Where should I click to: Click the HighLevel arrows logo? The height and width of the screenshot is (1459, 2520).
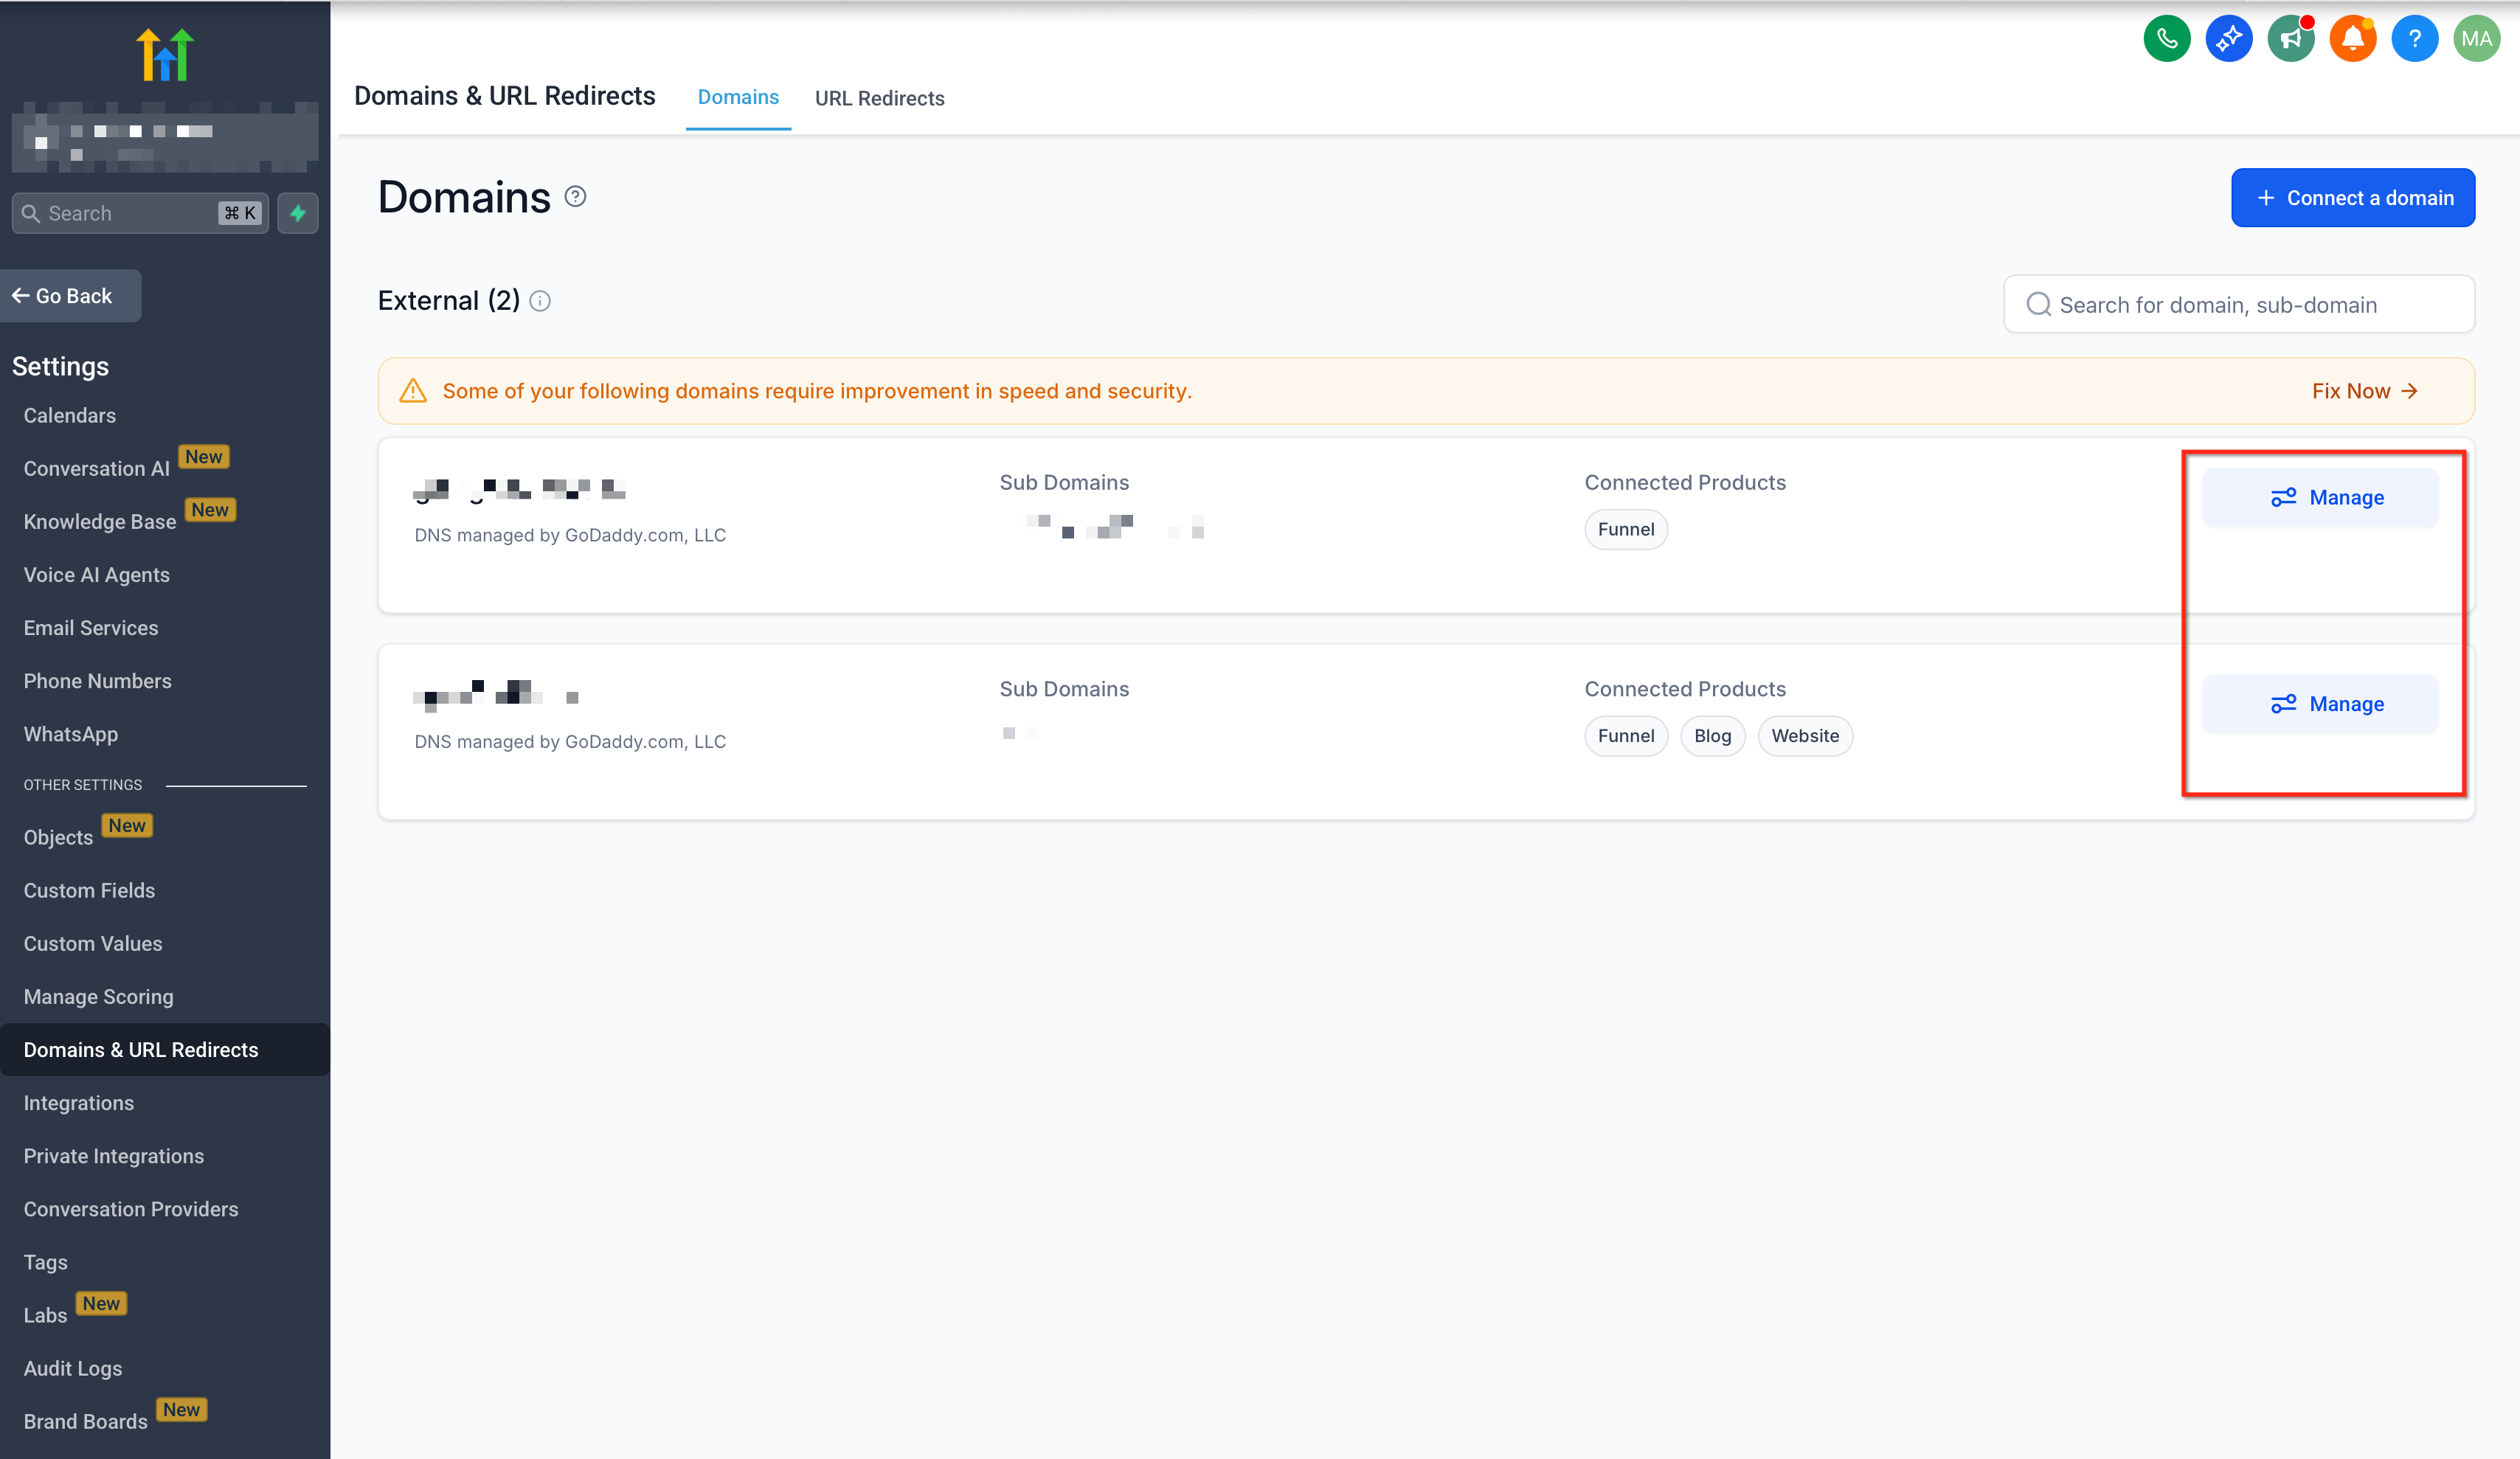point(165,54)
